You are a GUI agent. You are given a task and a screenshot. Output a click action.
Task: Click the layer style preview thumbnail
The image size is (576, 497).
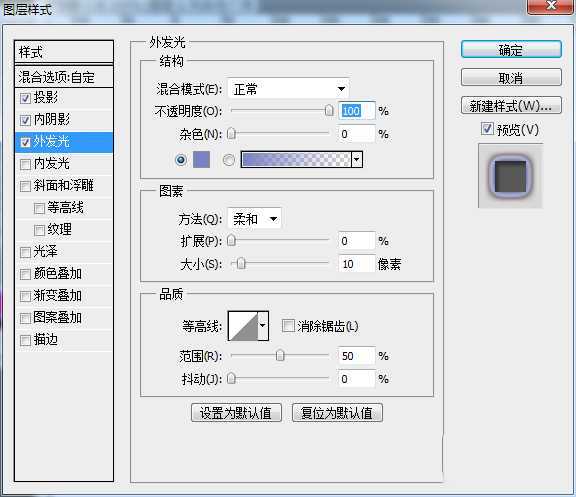pos(510,176)
